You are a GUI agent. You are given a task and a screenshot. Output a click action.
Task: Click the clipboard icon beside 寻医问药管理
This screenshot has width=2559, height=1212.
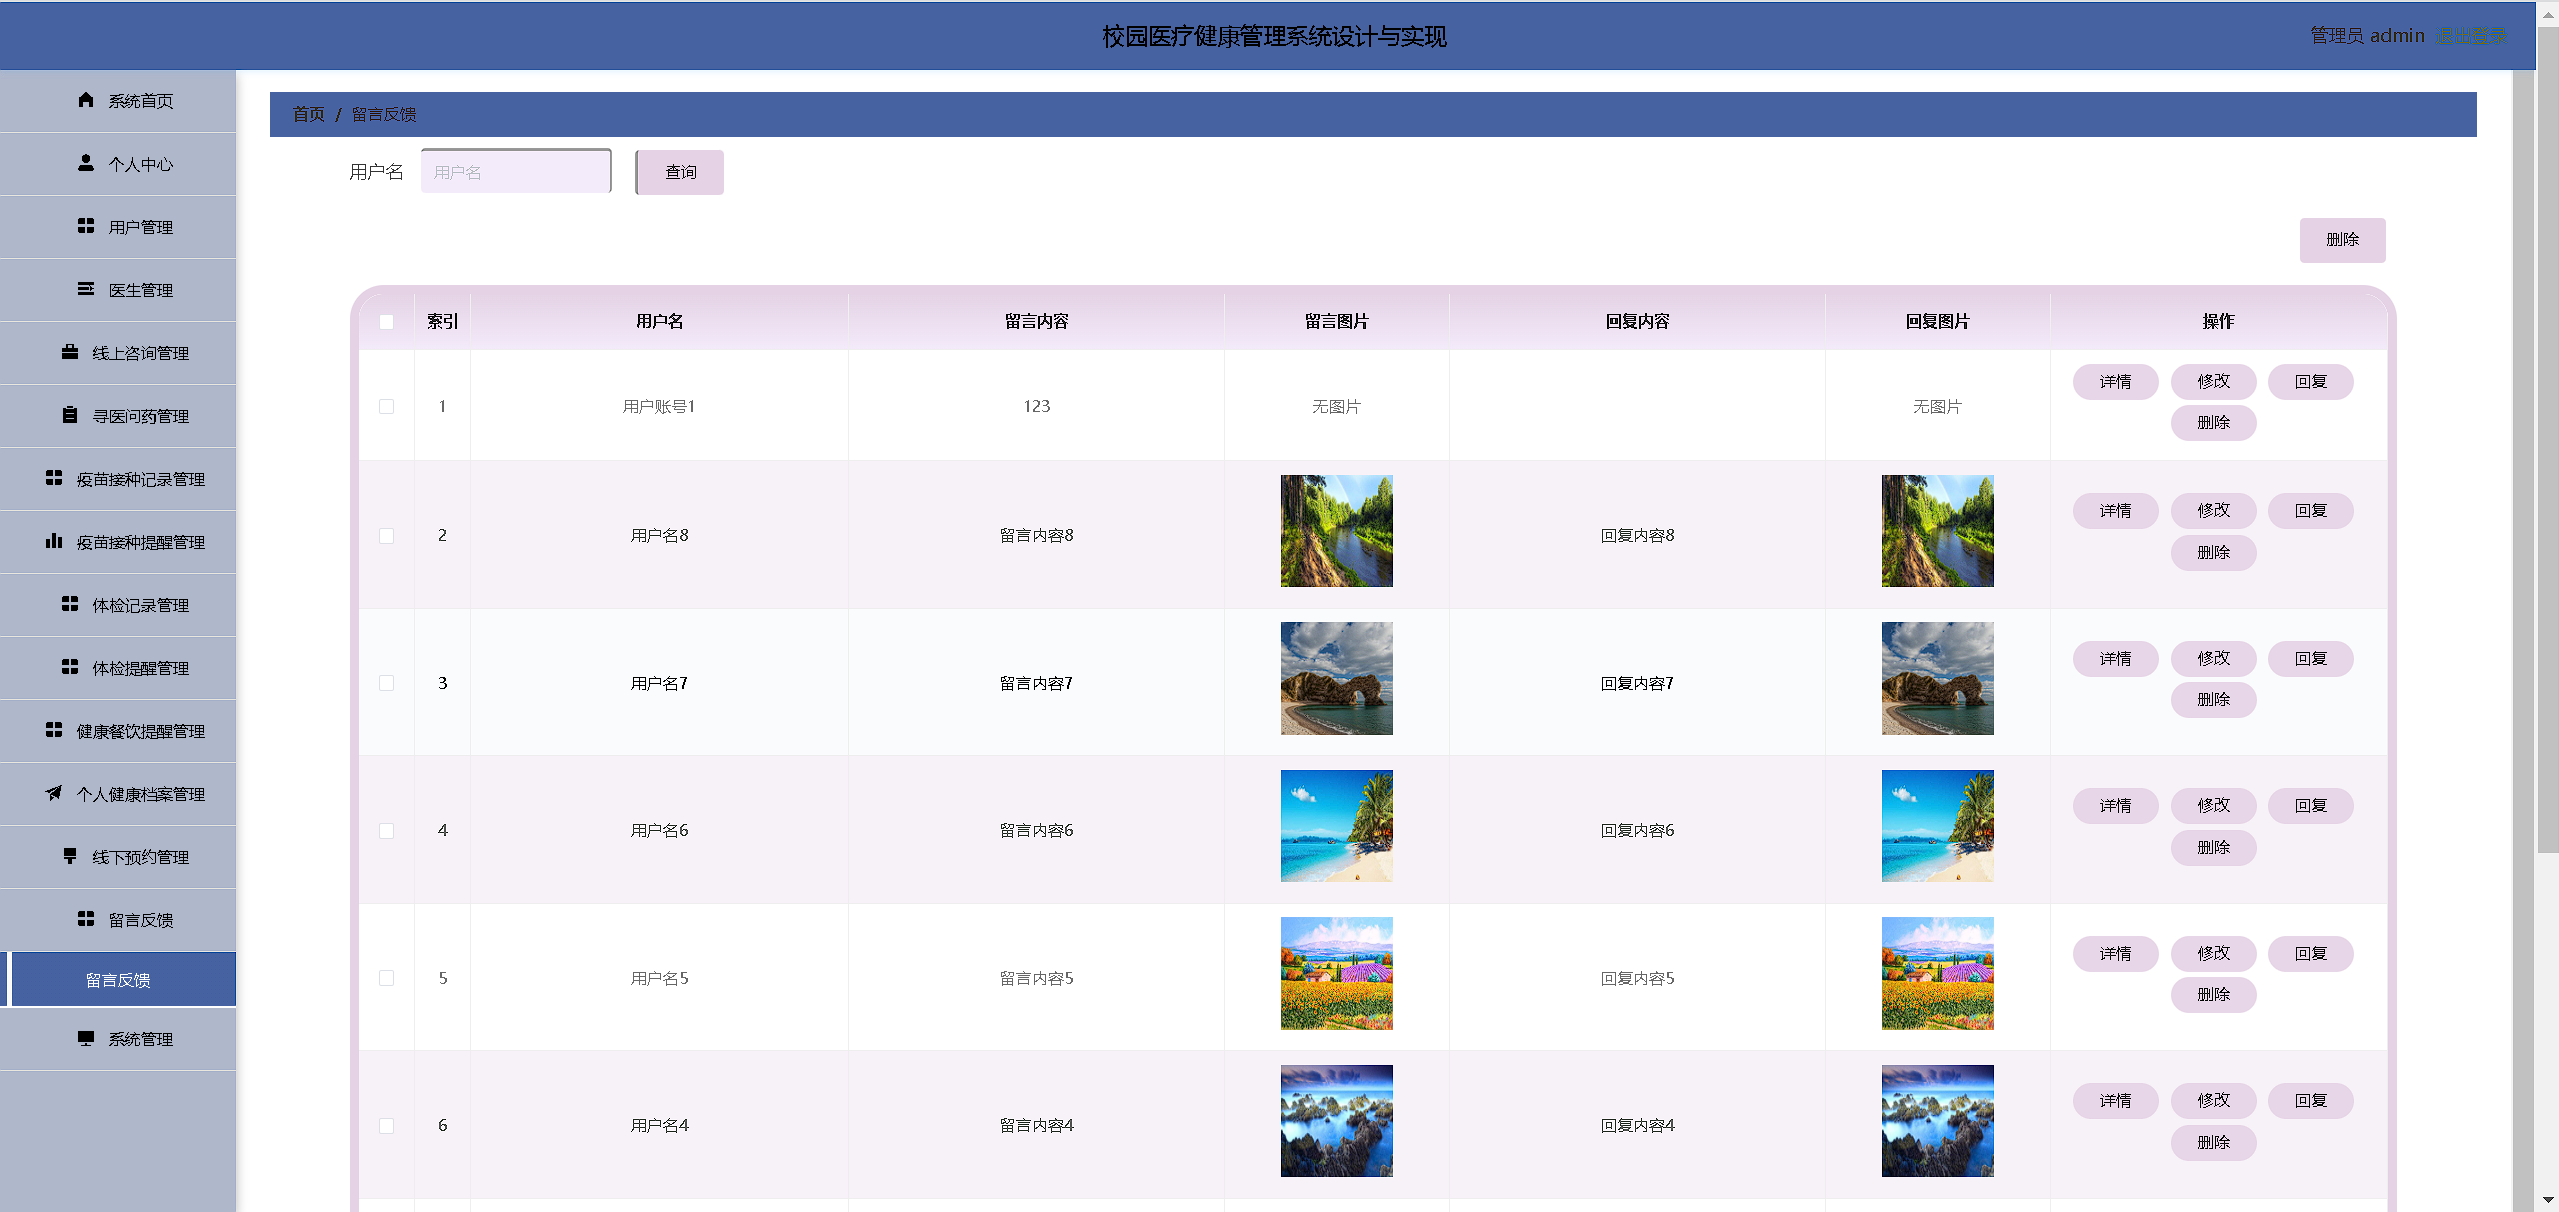(70, 415)
